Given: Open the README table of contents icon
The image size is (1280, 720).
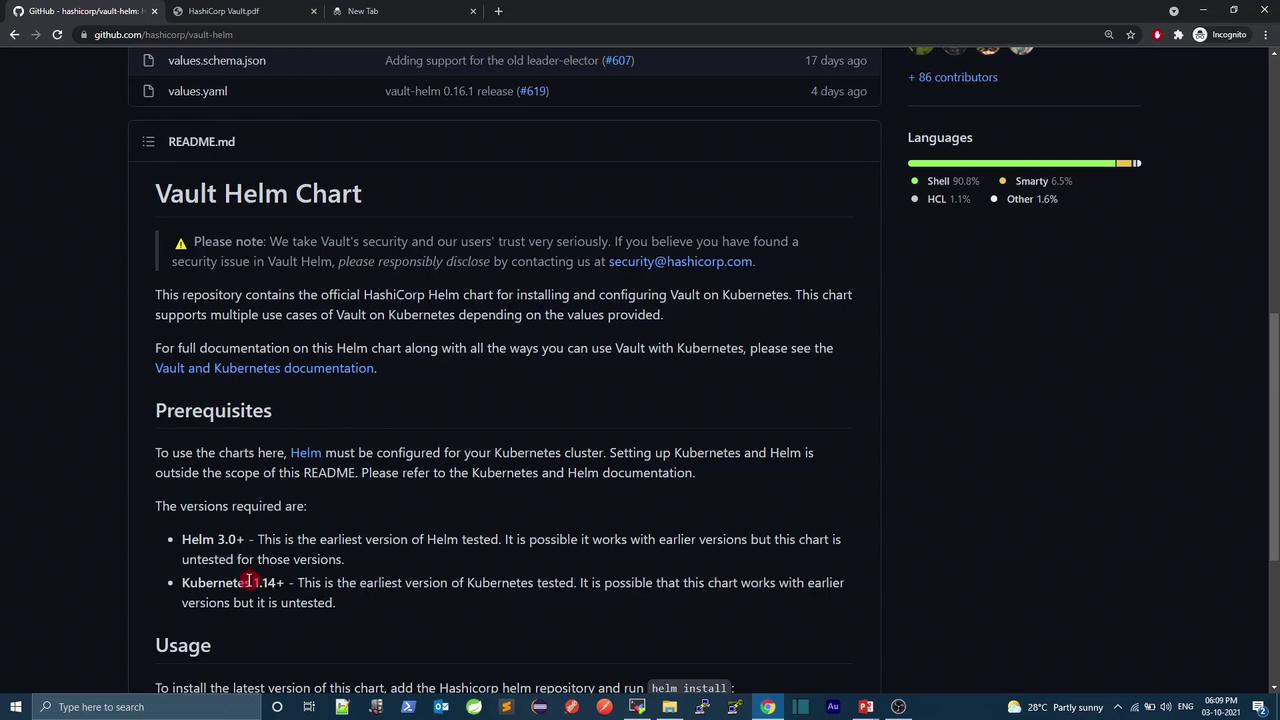Looking at the screenshot, I should tap(149, 142).
